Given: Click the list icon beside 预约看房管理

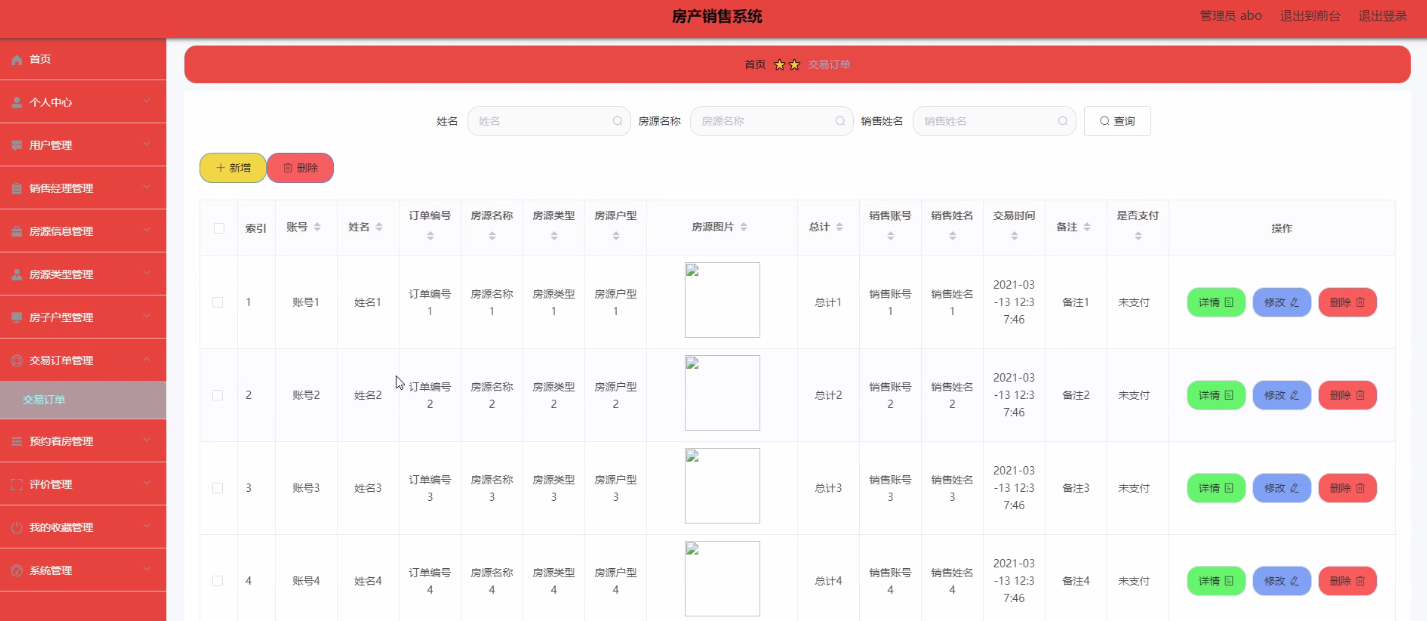Looking at the screenshot, I should 16,442.
